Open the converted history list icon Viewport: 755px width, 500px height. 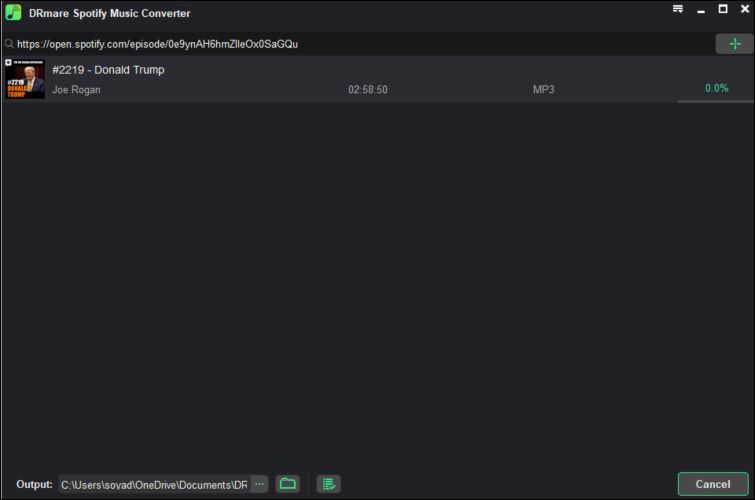(328, 484)
